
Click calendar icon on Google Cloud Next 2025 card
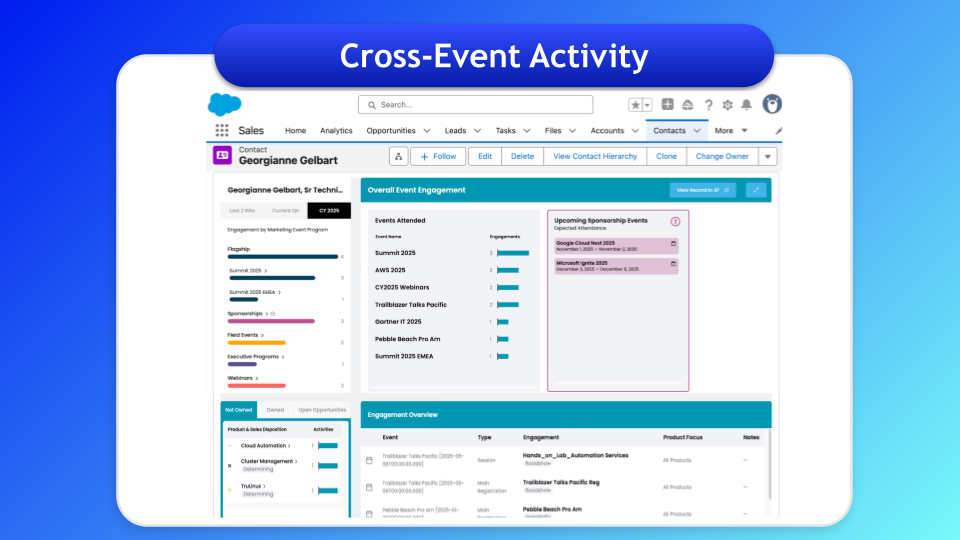click(x=673, y=244)
